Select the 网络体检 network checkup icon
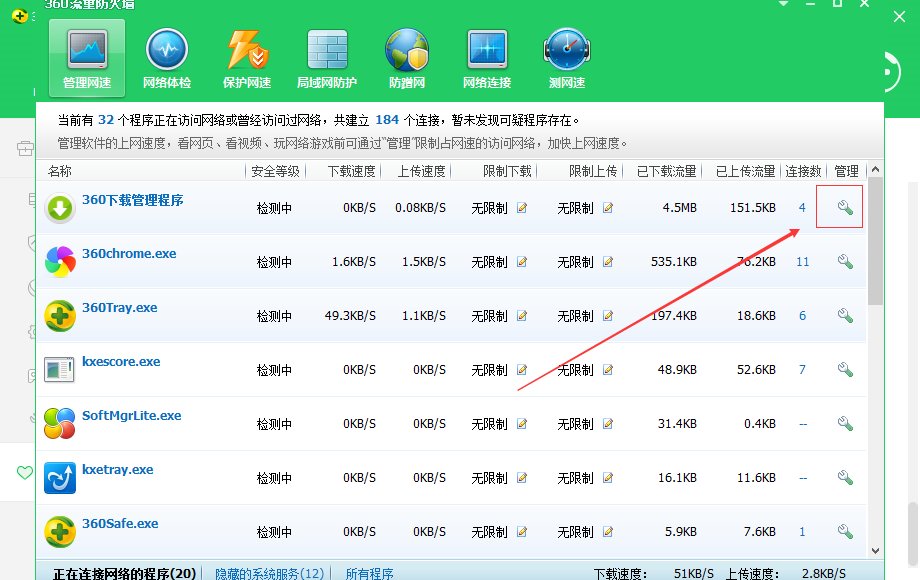 (x=166, y=55)
